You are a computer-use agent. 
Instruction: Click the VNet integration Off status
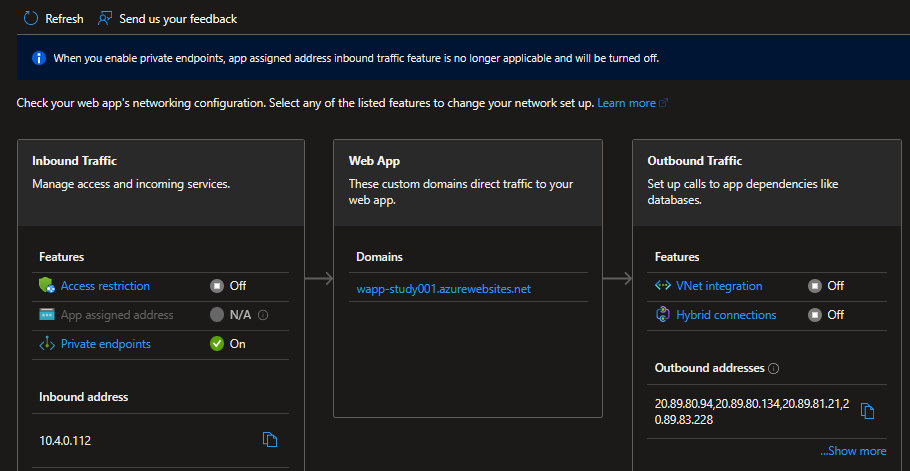tap(826, 286)
